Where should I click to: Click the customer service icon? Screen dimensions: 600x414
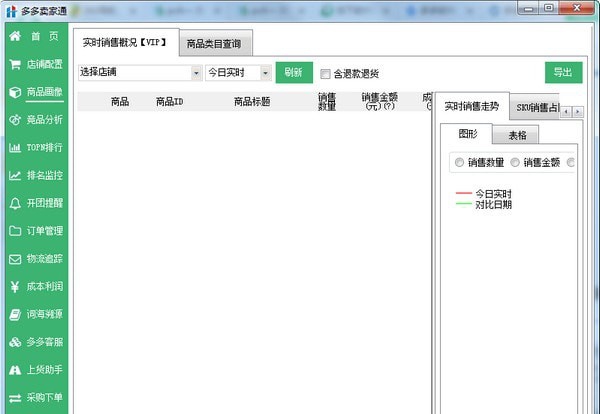[x=15, y=342]
